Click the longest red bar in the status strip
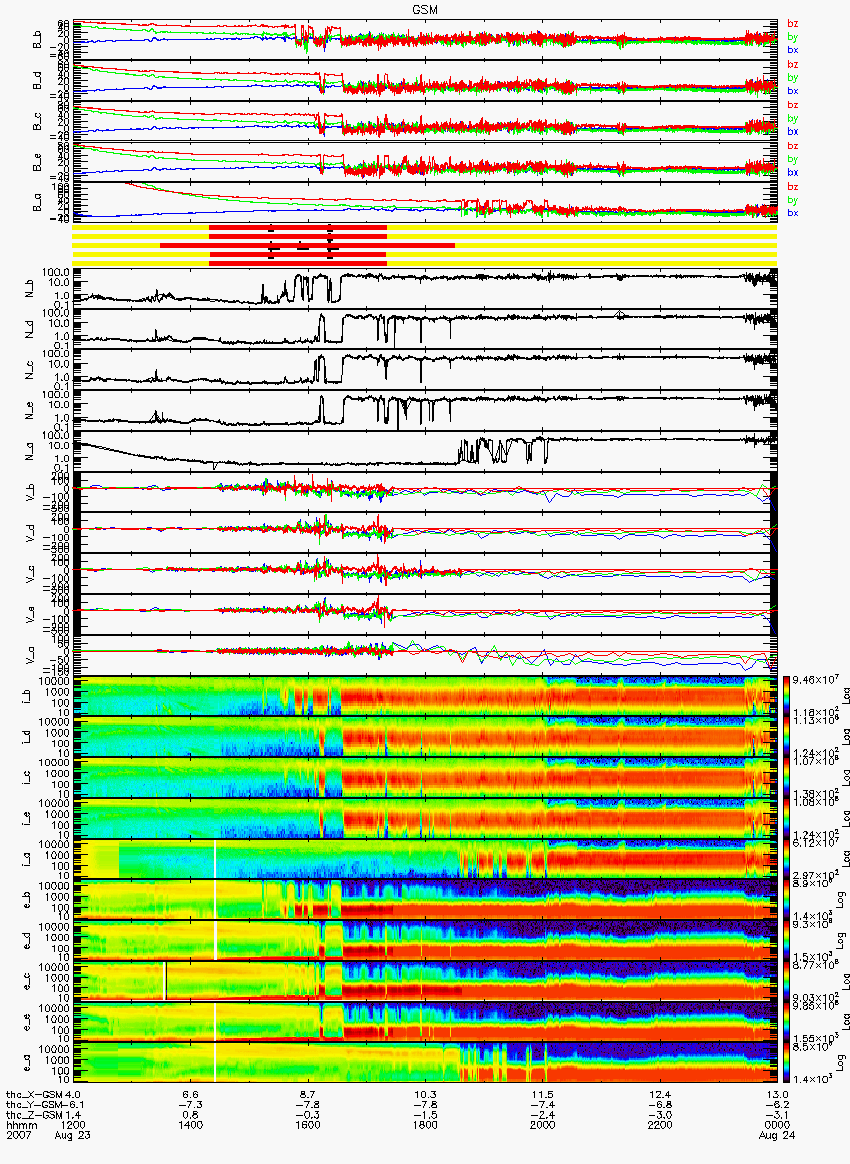 tap(307, 244)
